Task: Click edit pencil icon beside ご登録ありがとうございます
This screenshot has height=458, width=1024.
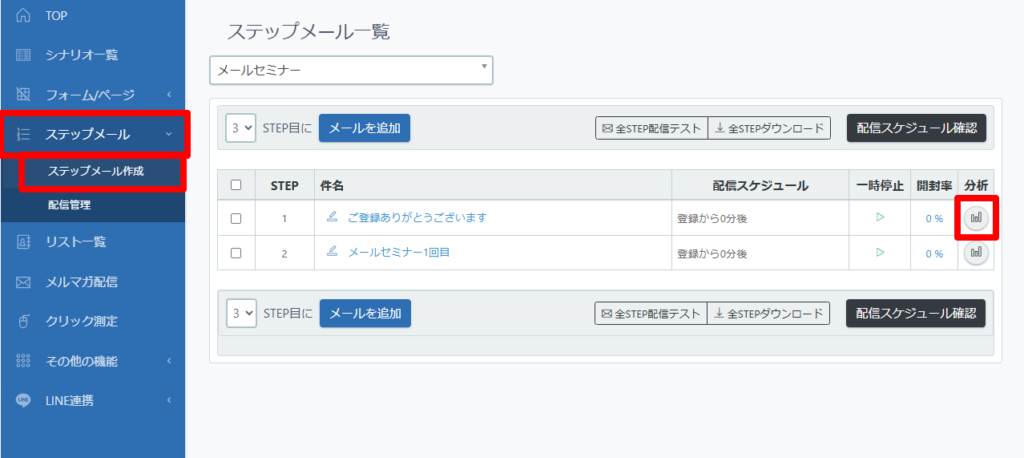Action: point(332,216)
